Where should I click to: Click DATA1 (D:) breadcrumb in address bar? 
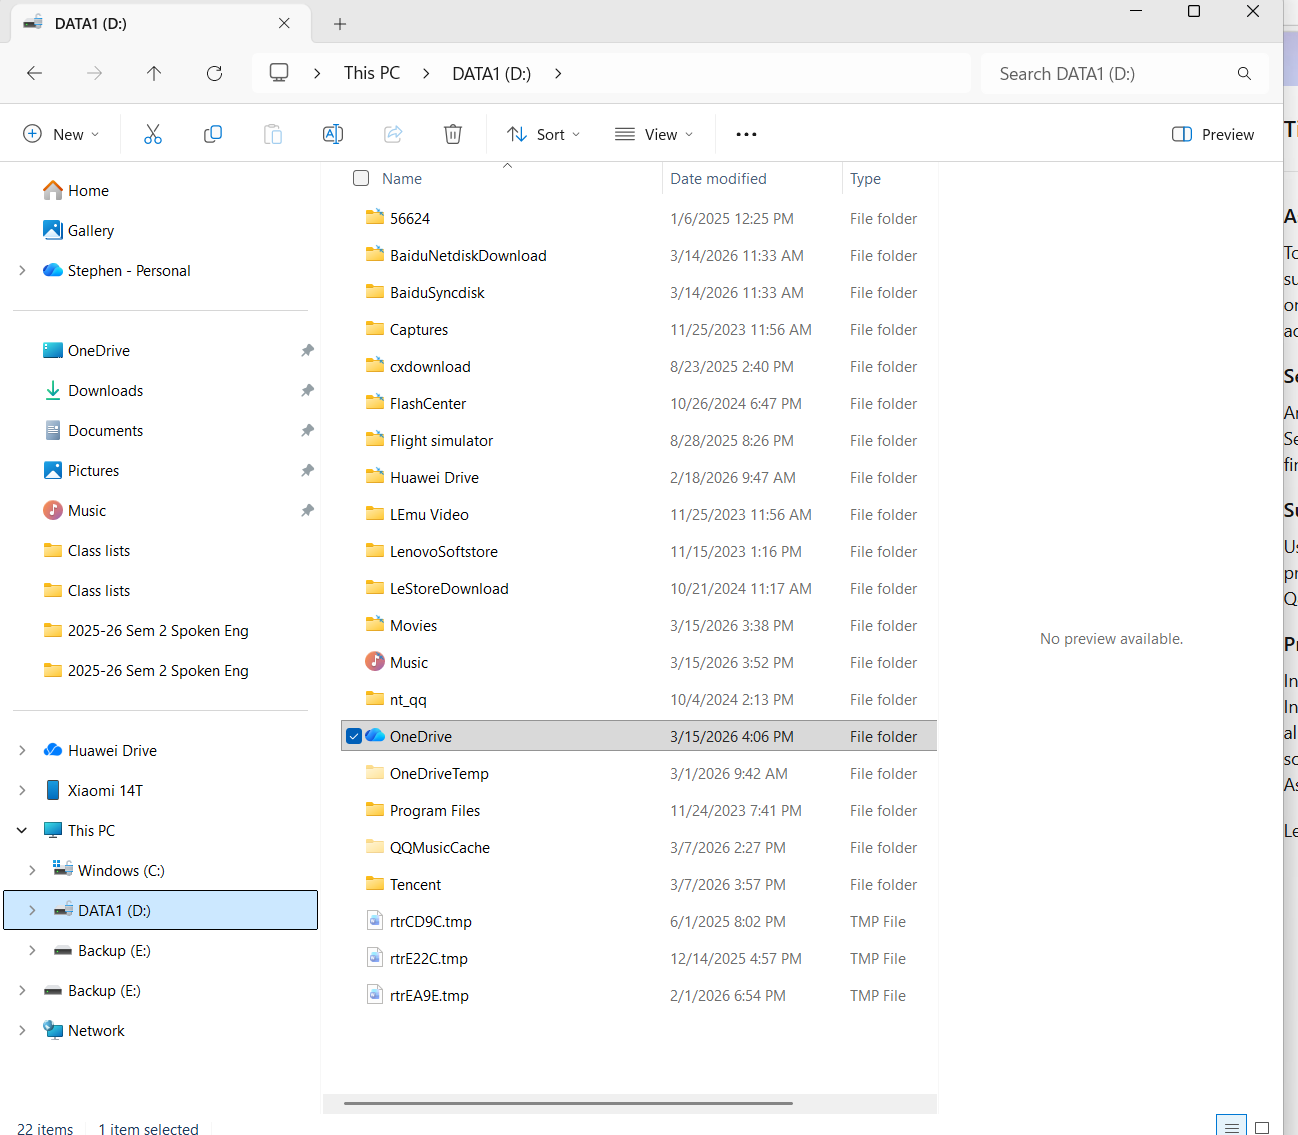(492, 73)
